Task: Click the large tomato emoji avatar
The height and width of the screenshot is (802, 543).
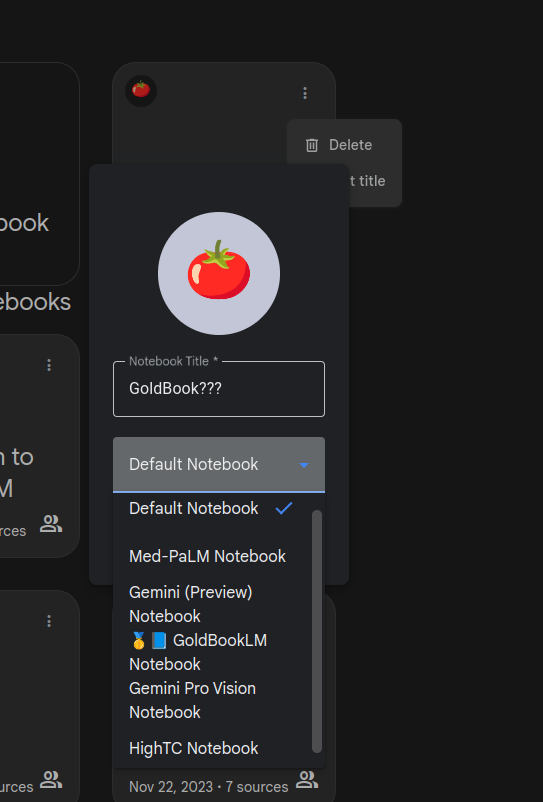Action: coord(219,273)
